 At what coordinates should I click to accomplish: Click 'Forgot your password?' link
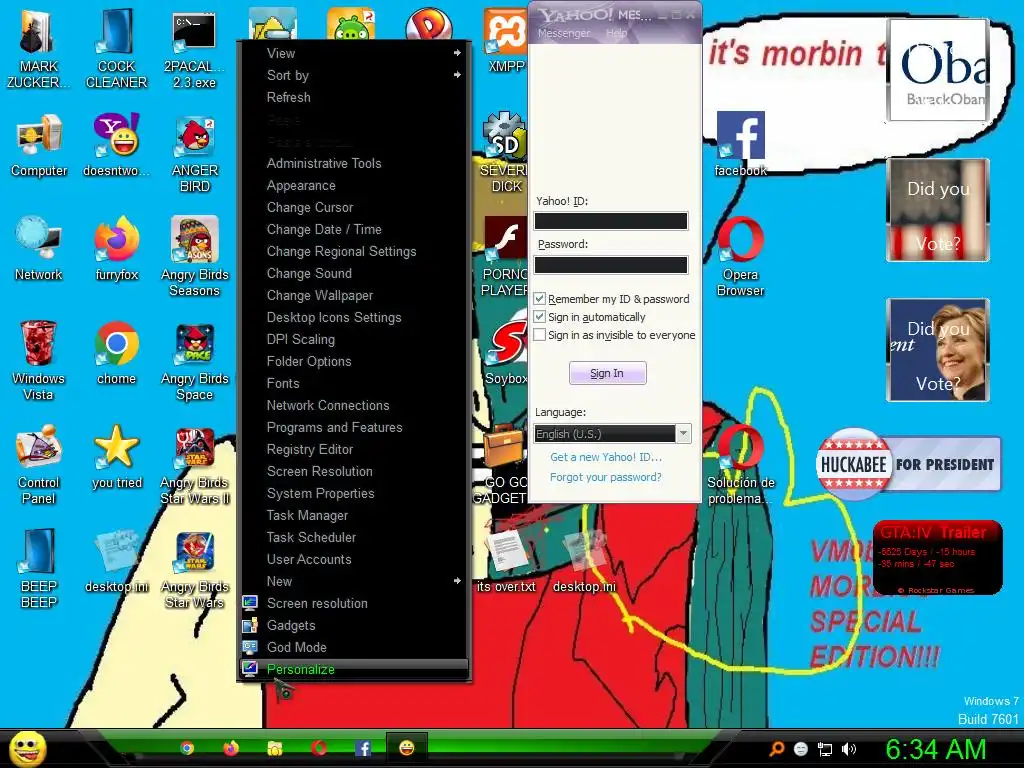(x=605, y=477)
